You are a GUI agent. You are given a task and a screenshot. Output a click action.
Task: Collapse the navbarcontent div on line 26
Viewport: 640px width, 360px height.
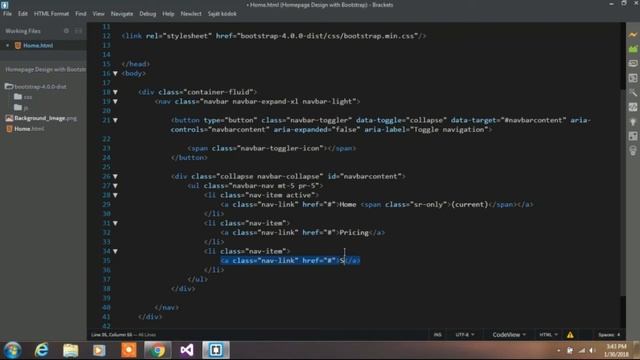point(115,176)
